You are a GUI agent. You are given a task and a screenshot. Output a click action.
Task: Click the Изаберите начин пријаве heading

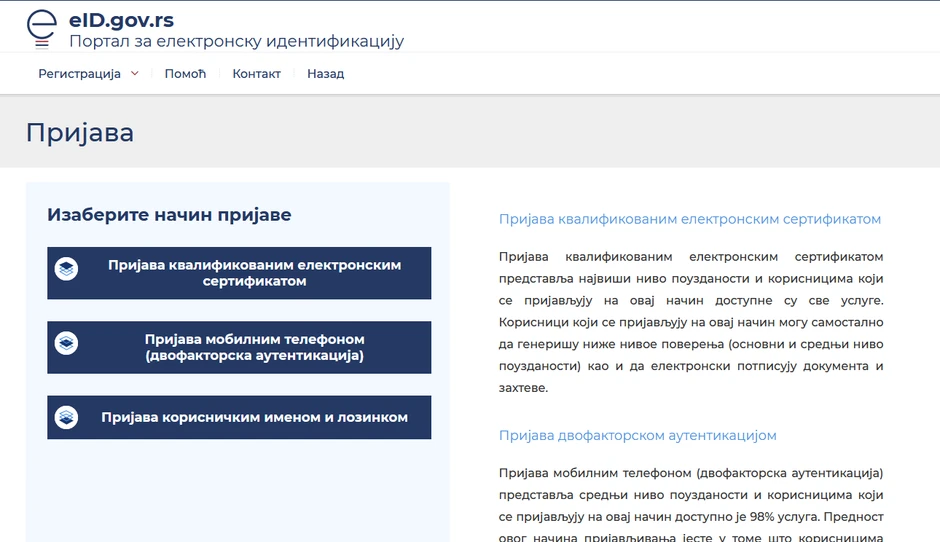tap(169, 215)
